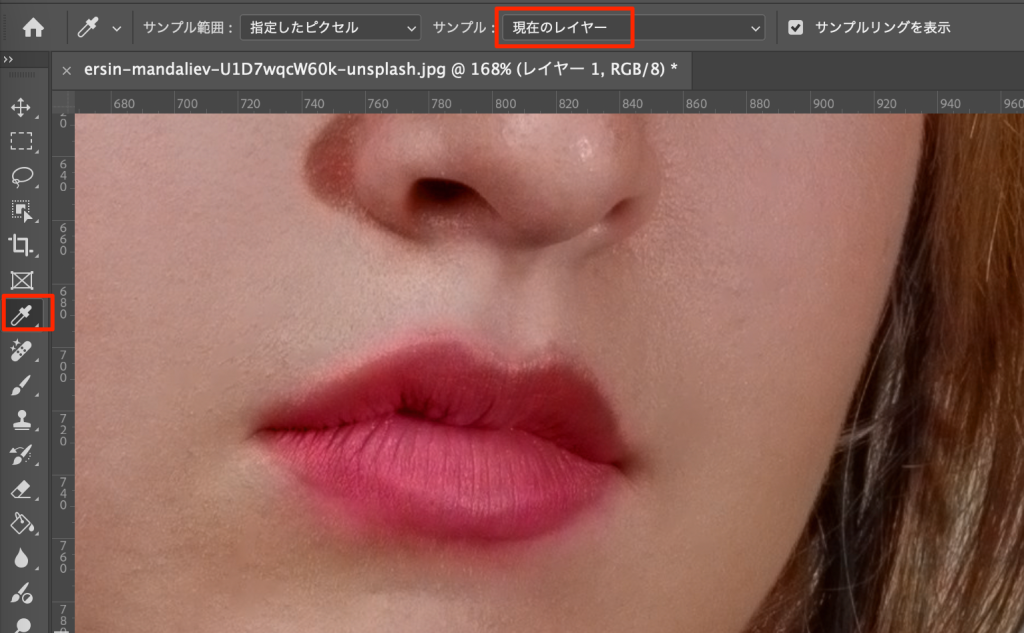The width and height of the screenshot is (1024, 633).
Task: Choose the Lasso tool
Action: tap(21, 176)
